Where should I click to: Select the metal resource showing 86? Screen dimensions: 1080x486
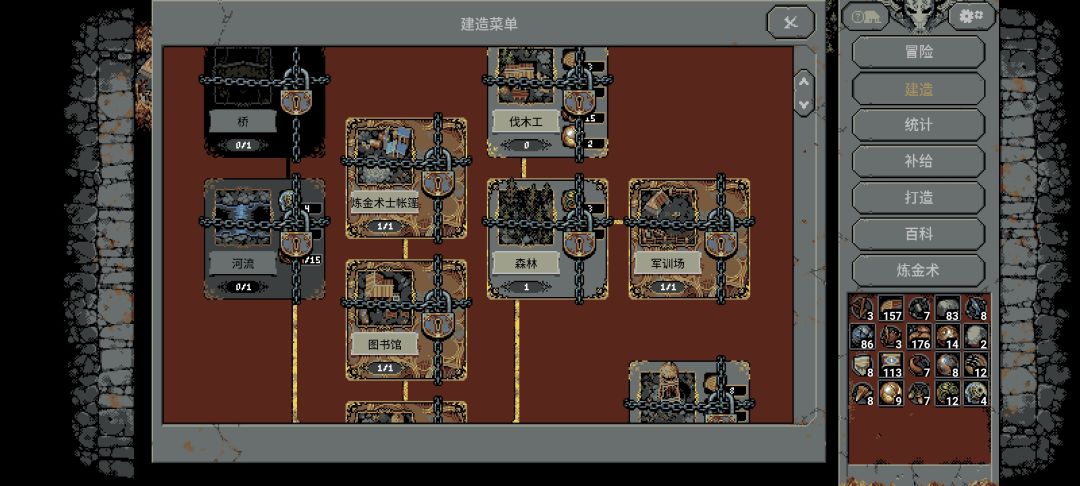coord(862,337)
